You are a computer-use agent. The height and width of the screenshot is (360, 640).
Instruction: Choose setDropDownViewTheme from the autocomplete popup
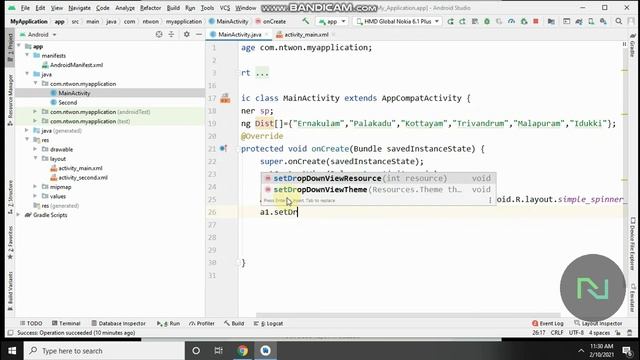click(x=378, y=189)
